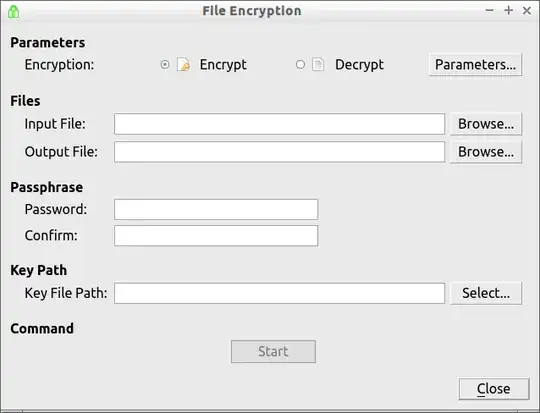Focus the Output File text field
This screenshot has width=540, height=413.
[279, 152]
